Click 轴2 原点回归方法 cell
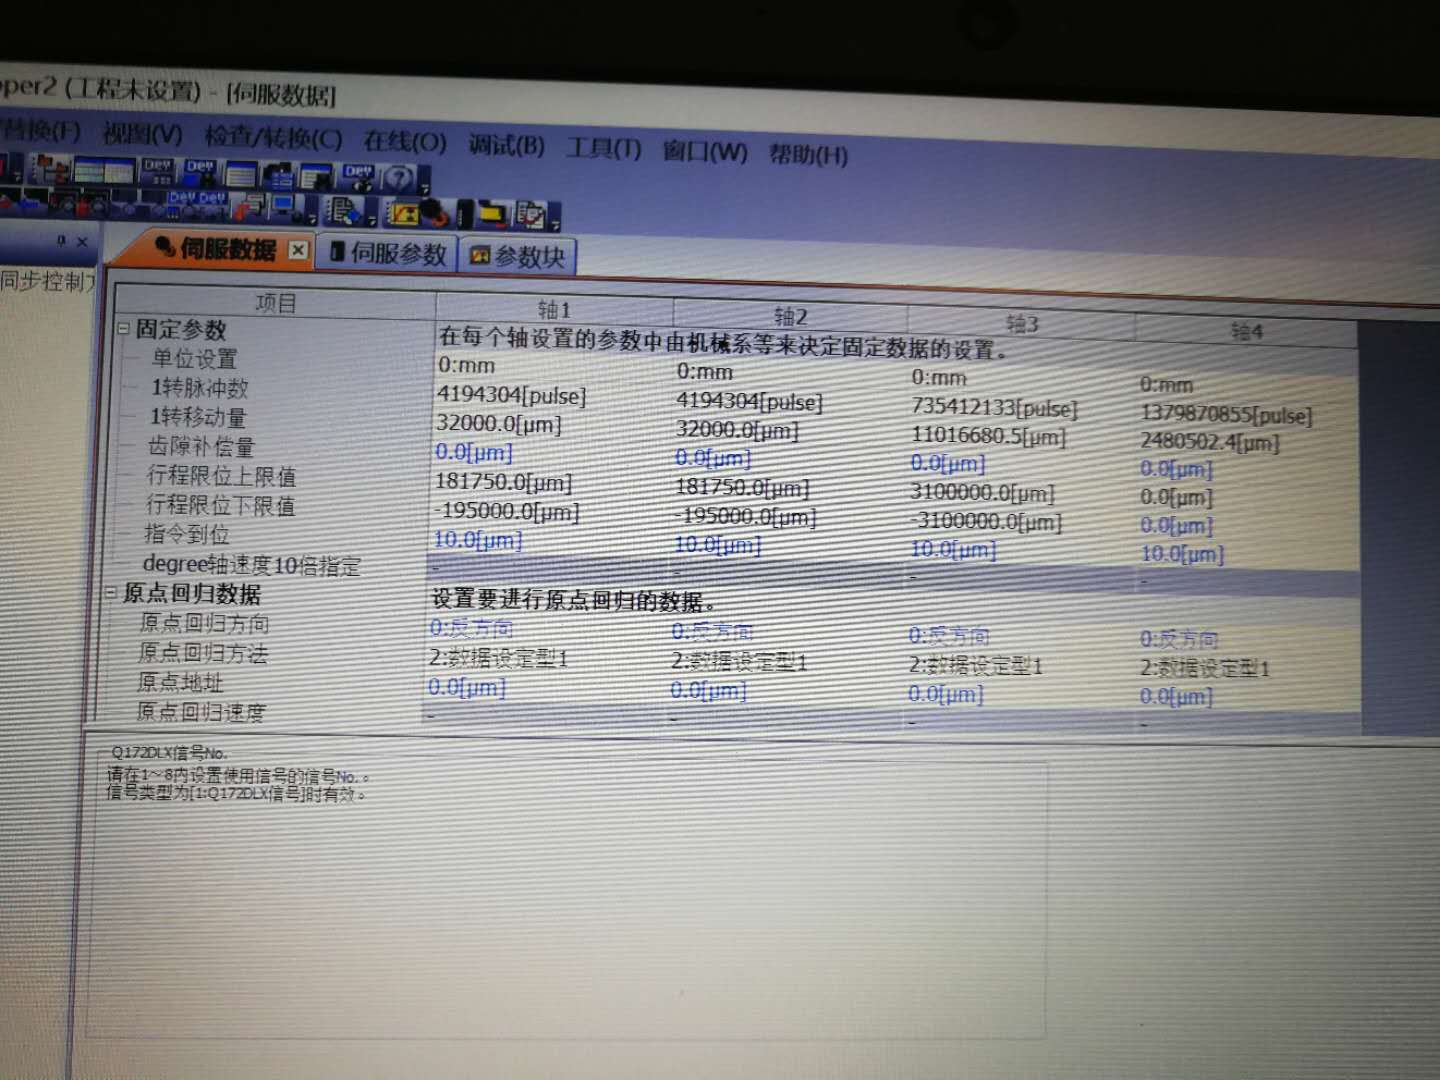 coord(738,662)
